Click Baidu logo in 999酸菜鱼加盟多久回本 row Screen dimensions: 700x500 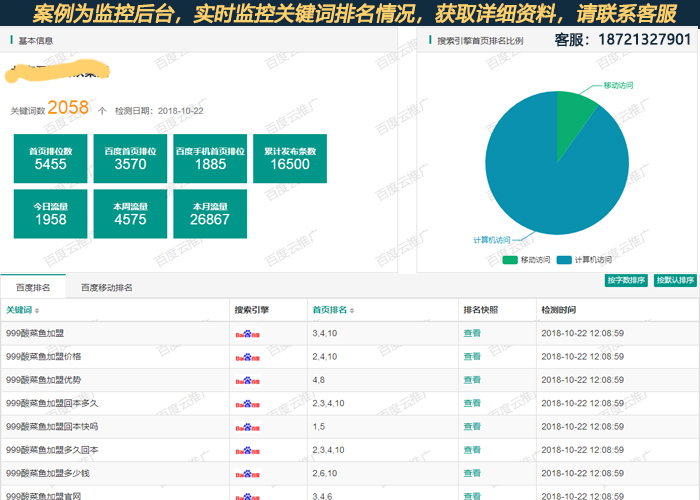(248, 450)
